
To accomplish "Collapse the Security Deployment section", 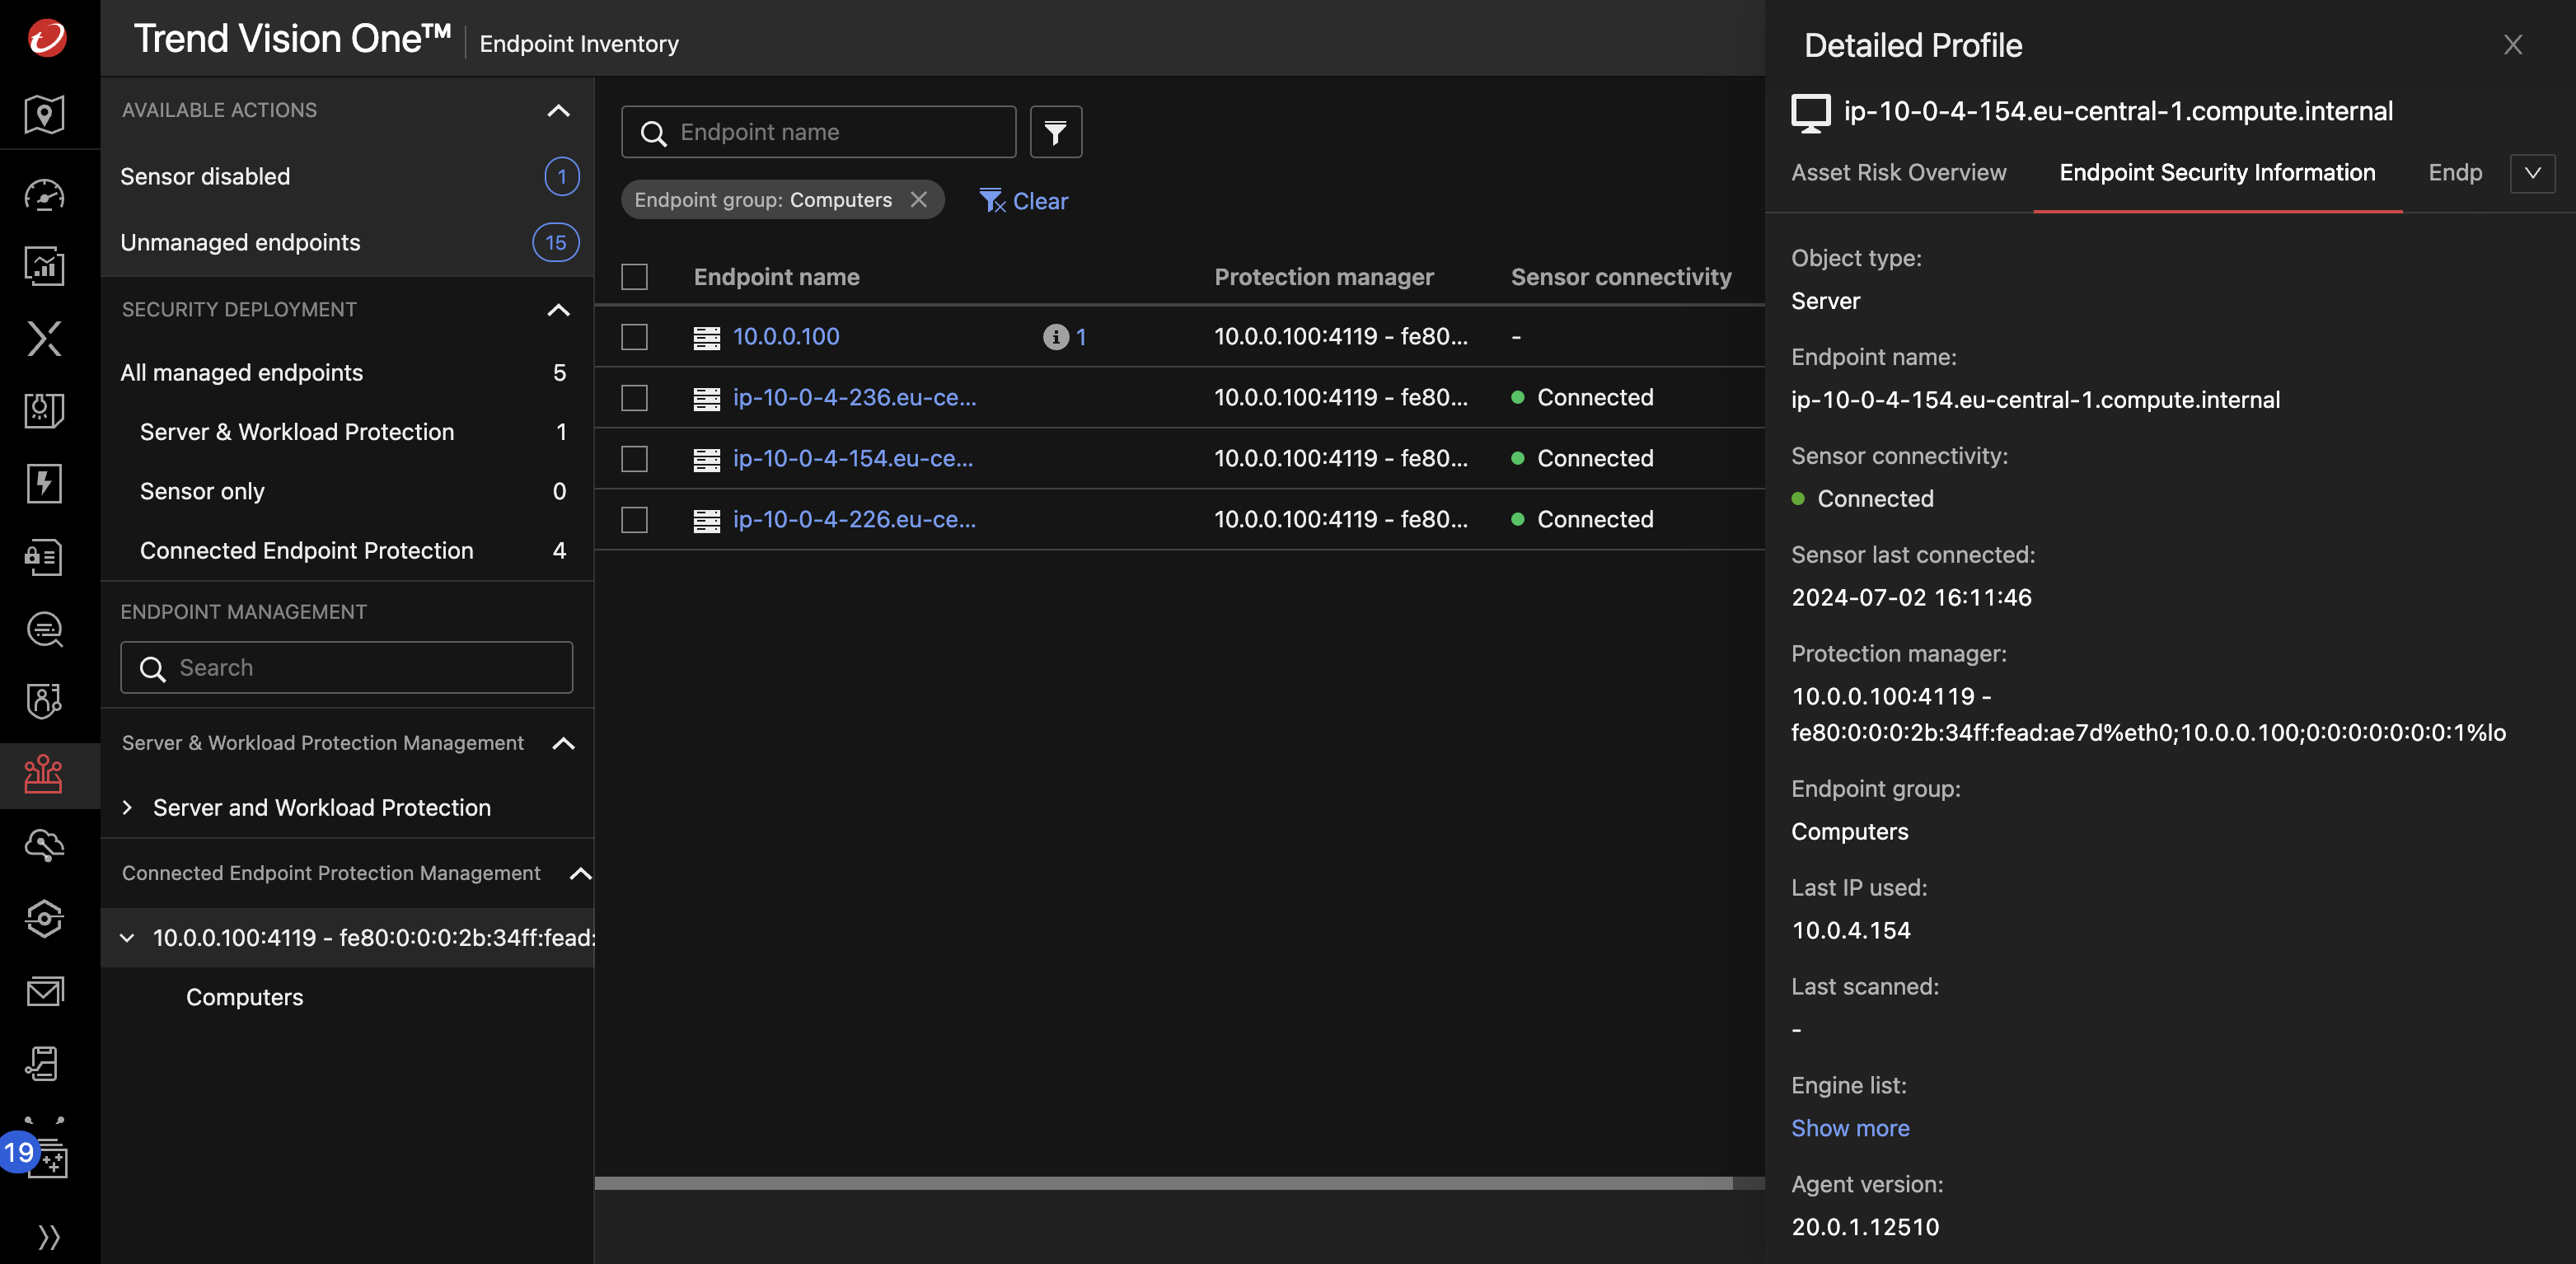I will (x=558, y=310).
